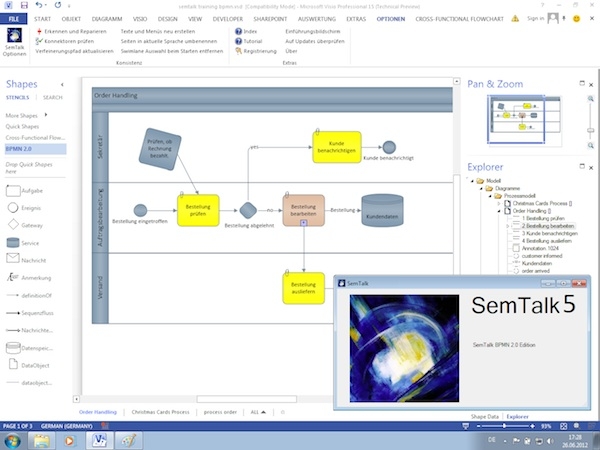Select the Ereignis circle shape
The image size is (600, 450).
[x=24, y=208]
